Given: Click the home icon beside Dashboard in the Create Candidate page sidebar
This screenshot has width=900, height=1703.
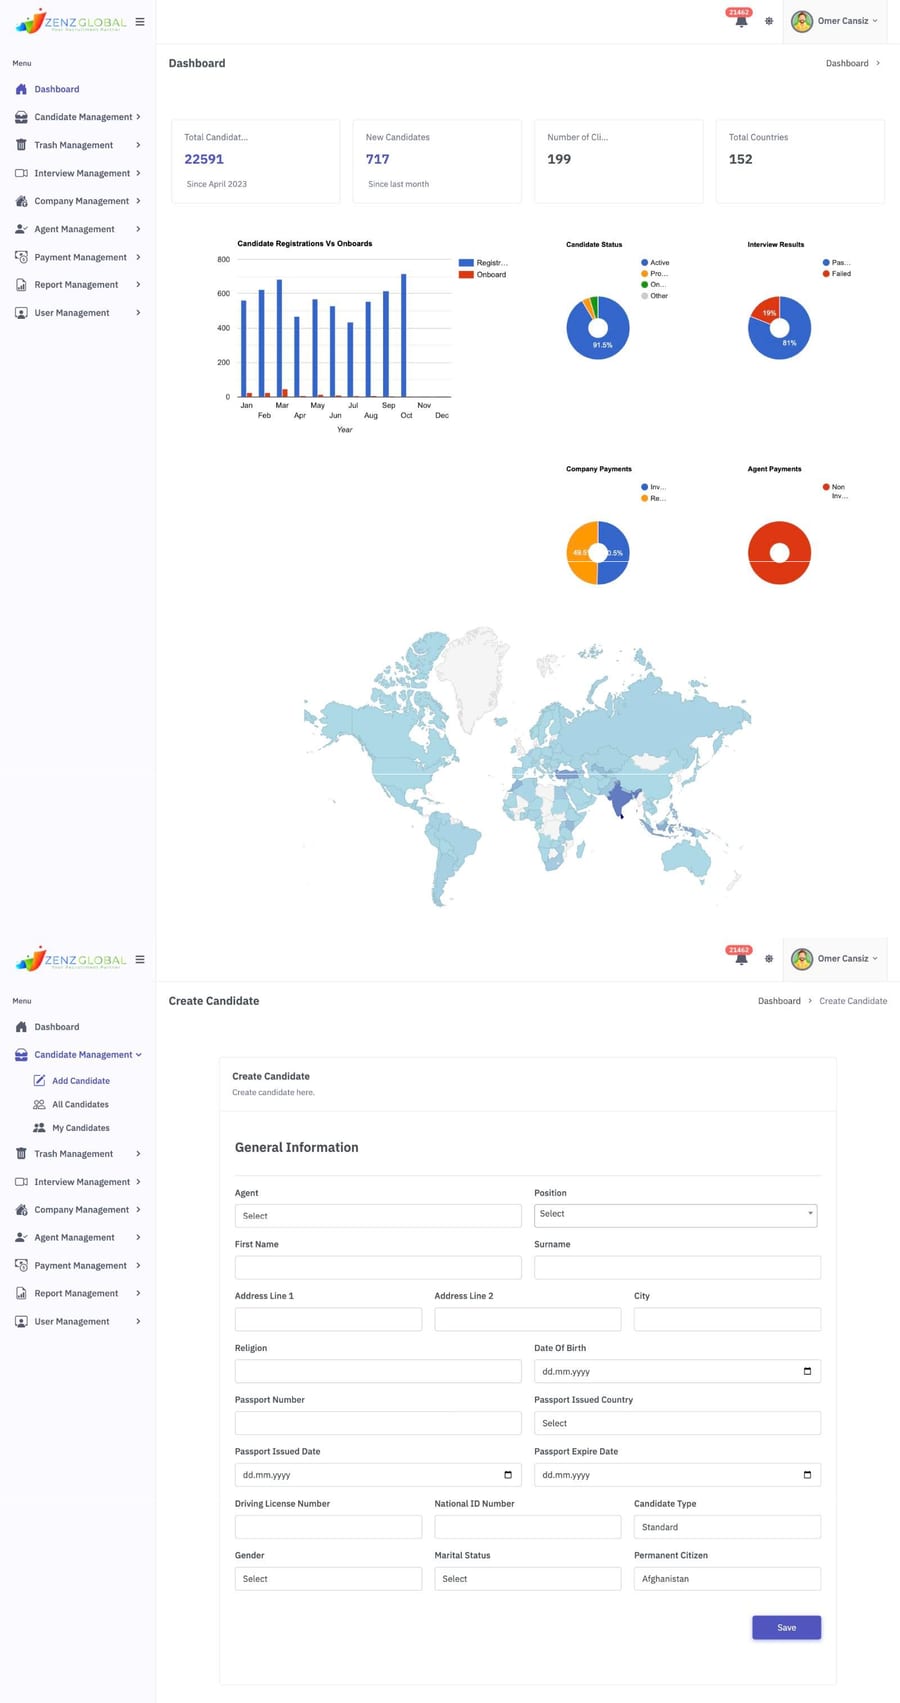Looking at the screenshot, I should [x=21, y=1027].
